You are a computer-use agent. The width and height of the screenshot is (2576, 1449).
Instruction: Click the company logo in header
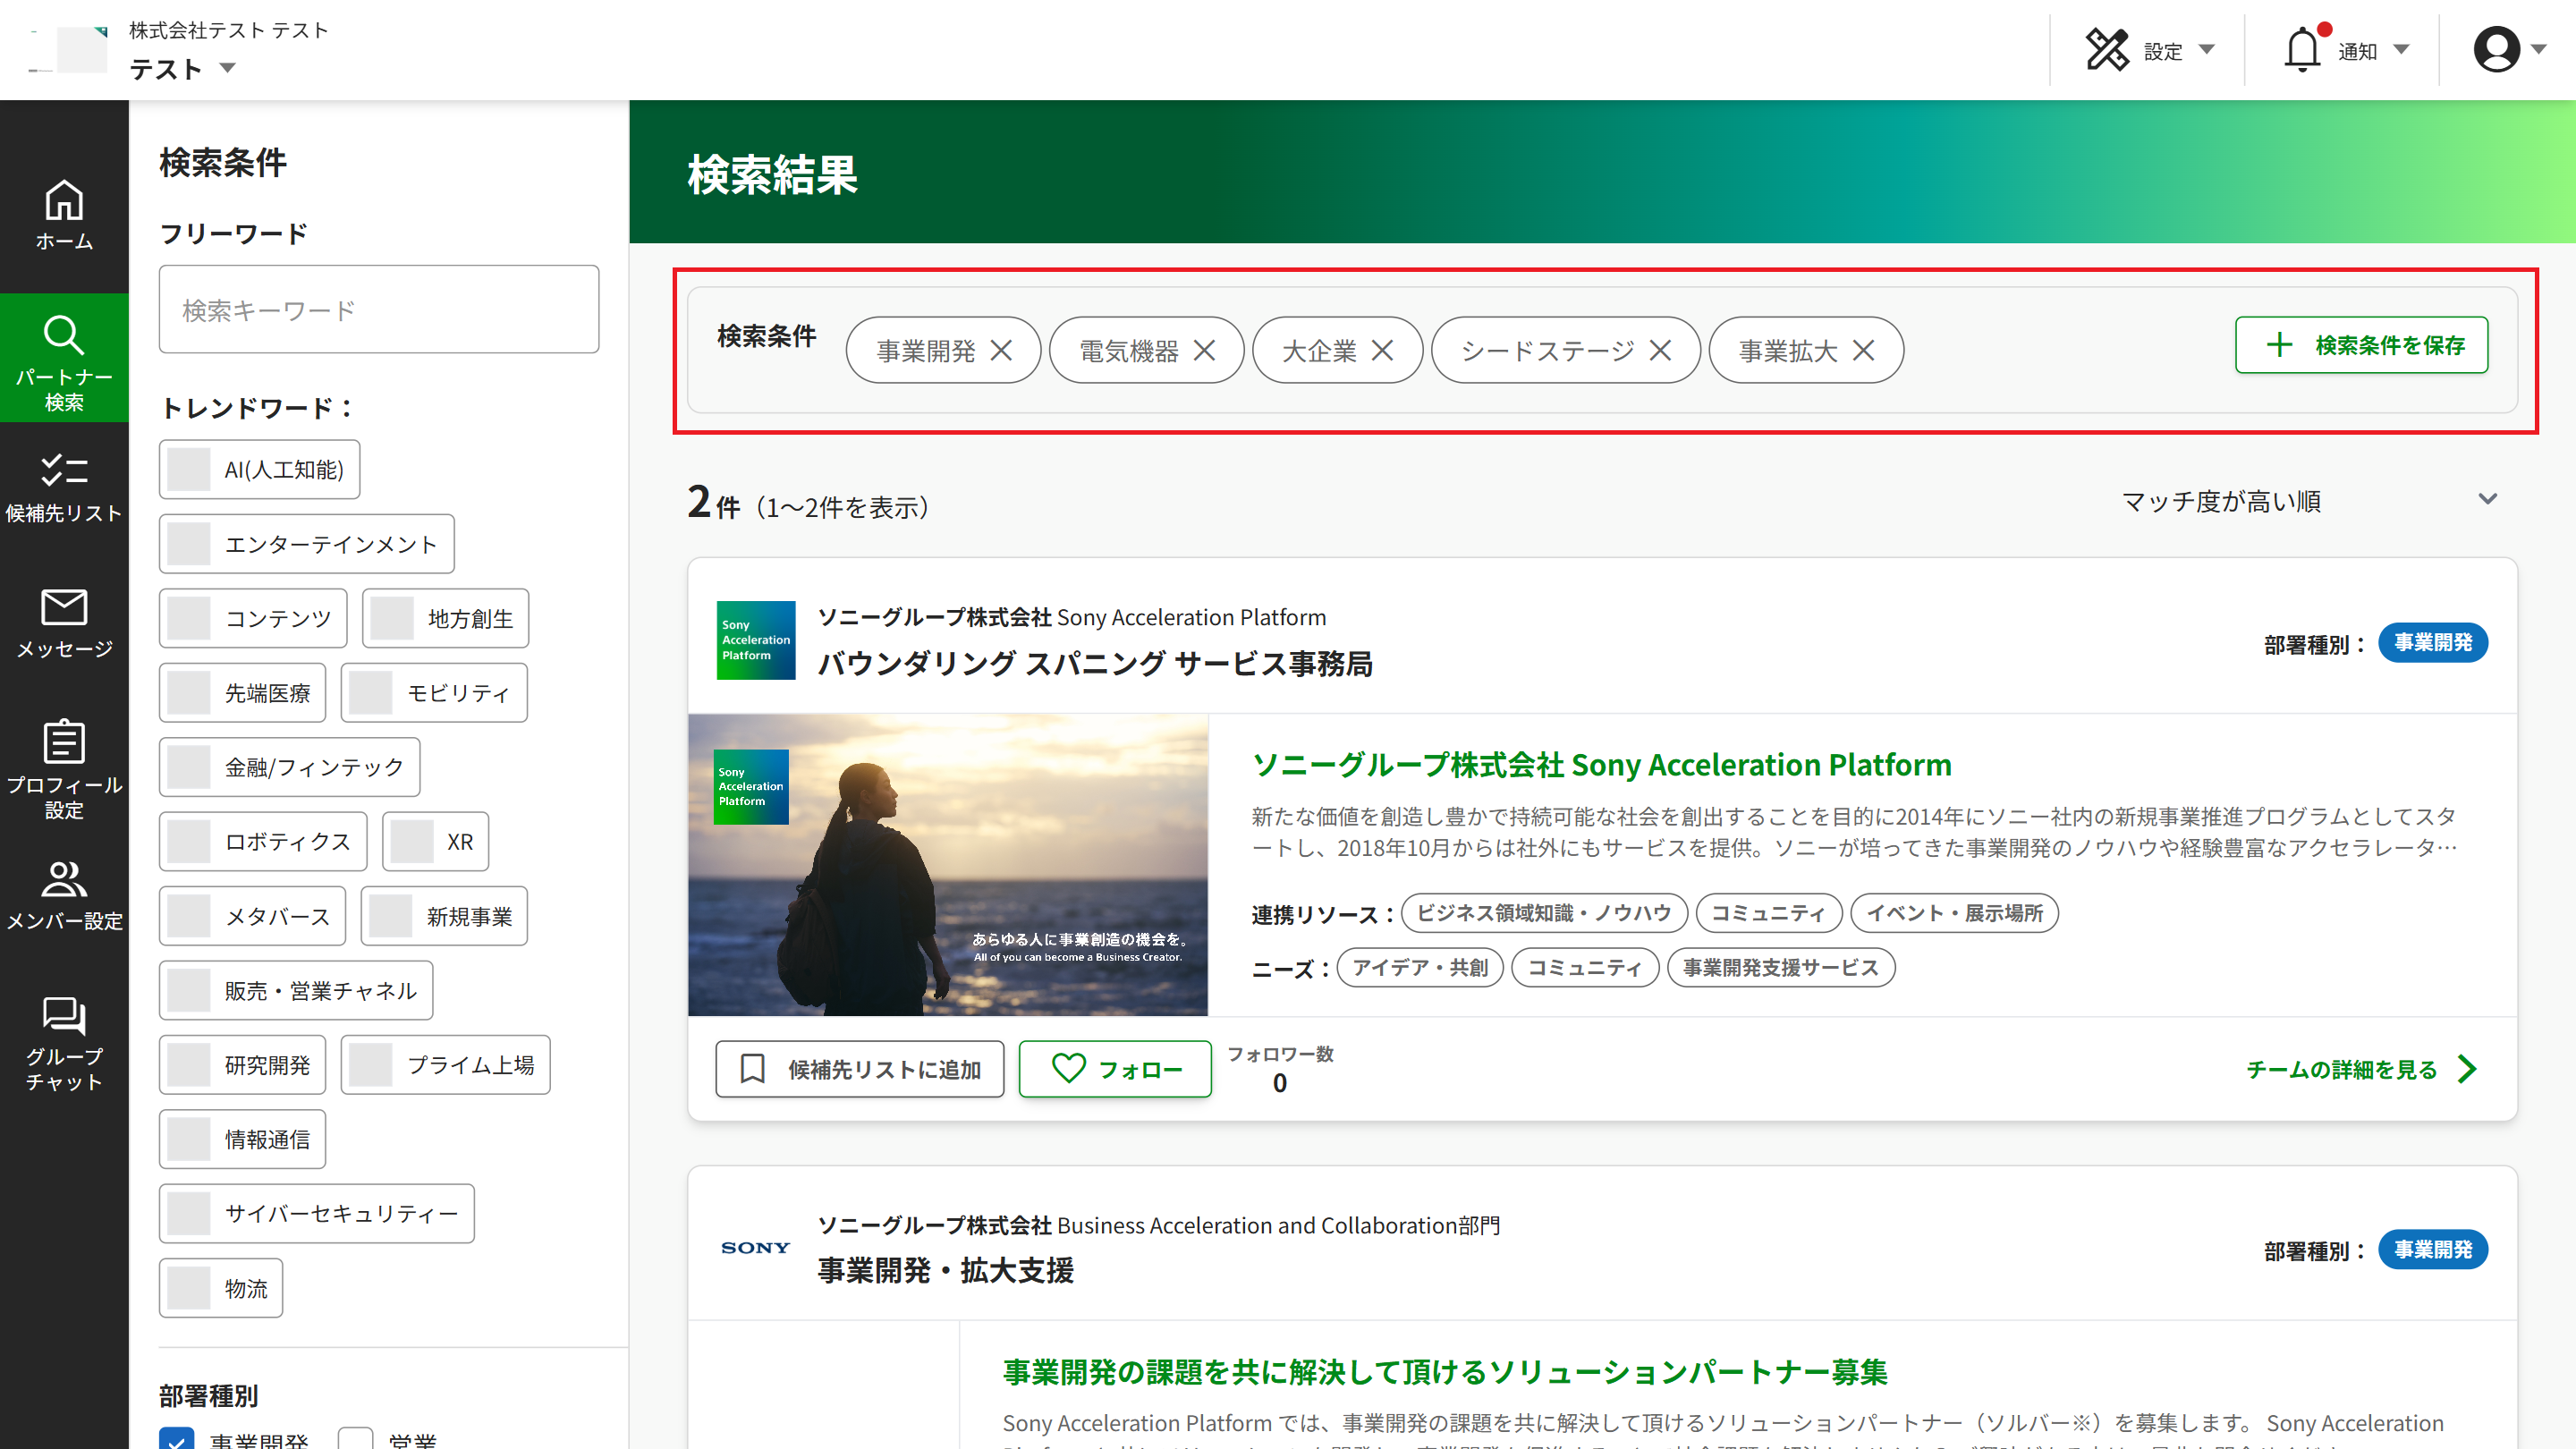click(68, 49)
